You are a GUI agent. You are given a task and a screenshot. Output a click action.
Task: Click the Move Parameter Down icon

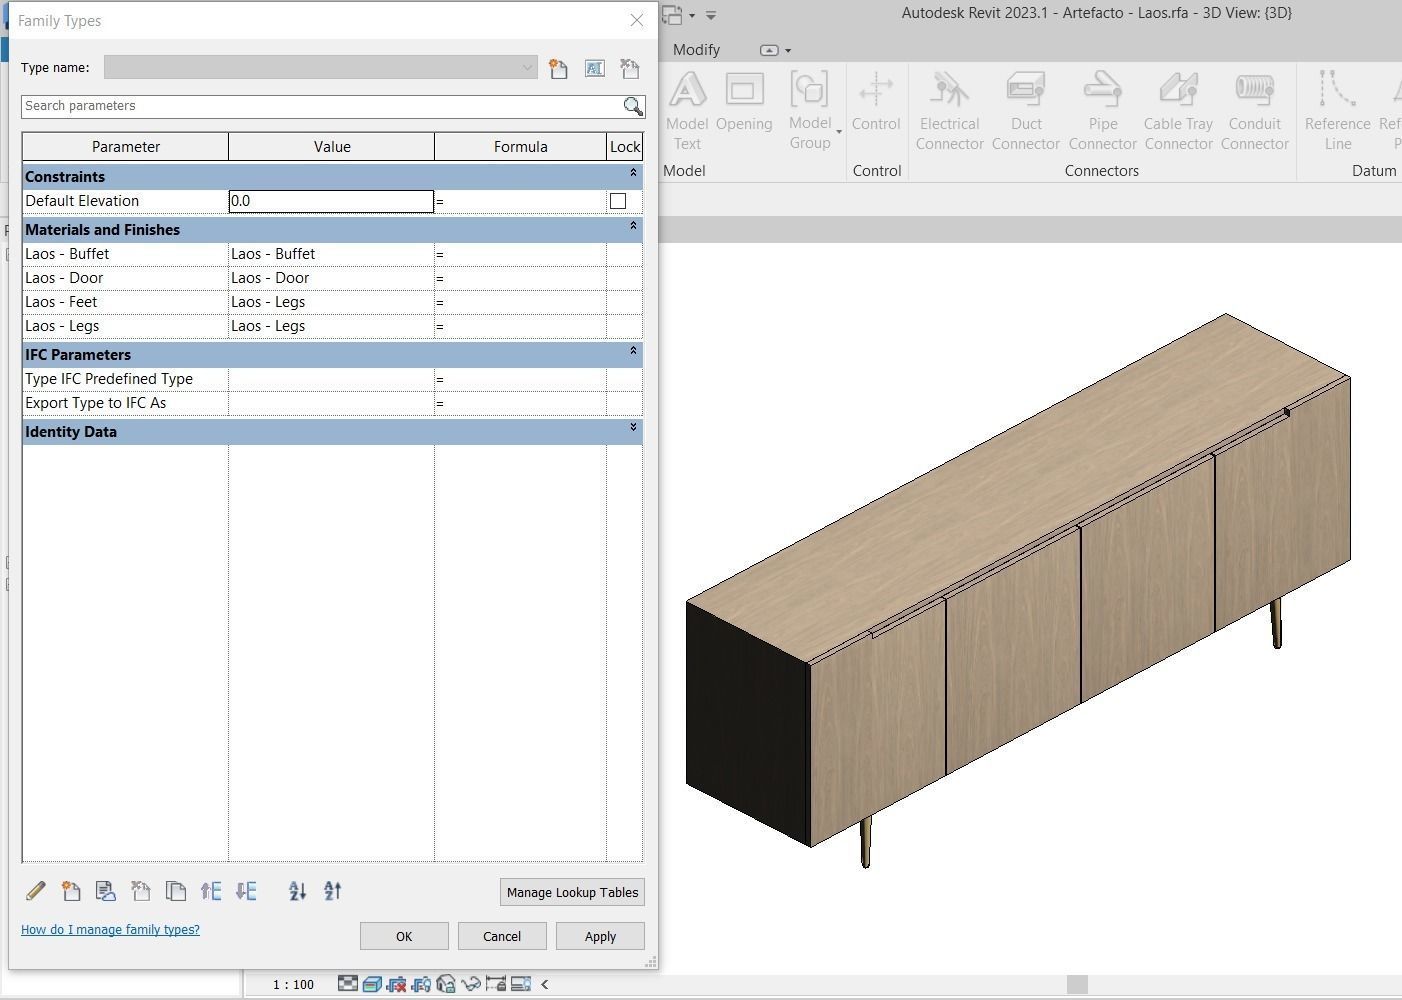tap(246, 890)
